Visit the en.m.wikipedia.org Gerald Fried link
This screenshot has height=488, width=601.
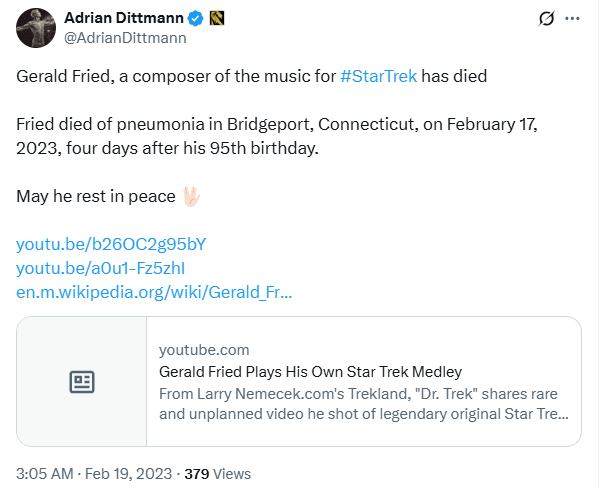(x=154, y=292)
